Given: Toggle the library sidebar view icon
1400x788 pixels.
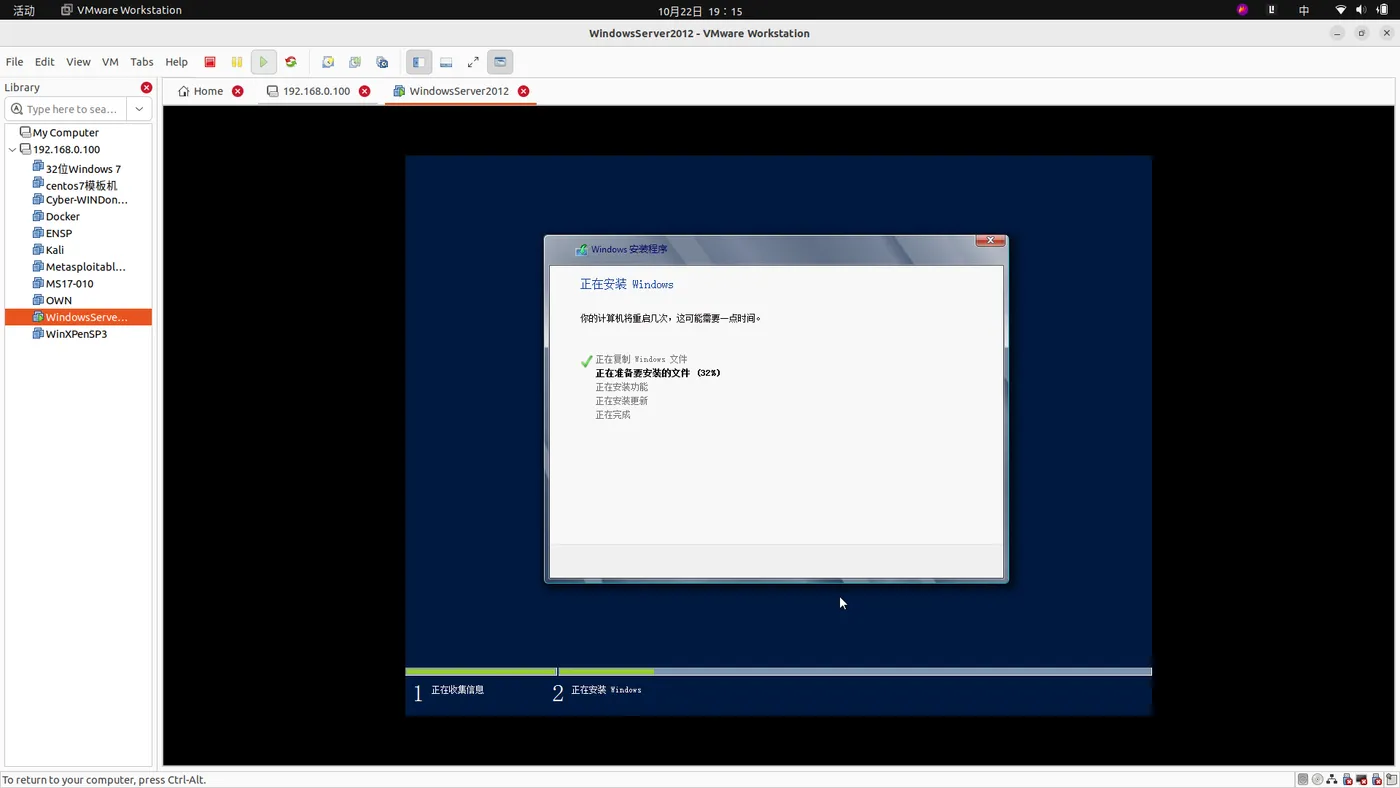Looking at the screenshot, I should click(x=419, y=62).
